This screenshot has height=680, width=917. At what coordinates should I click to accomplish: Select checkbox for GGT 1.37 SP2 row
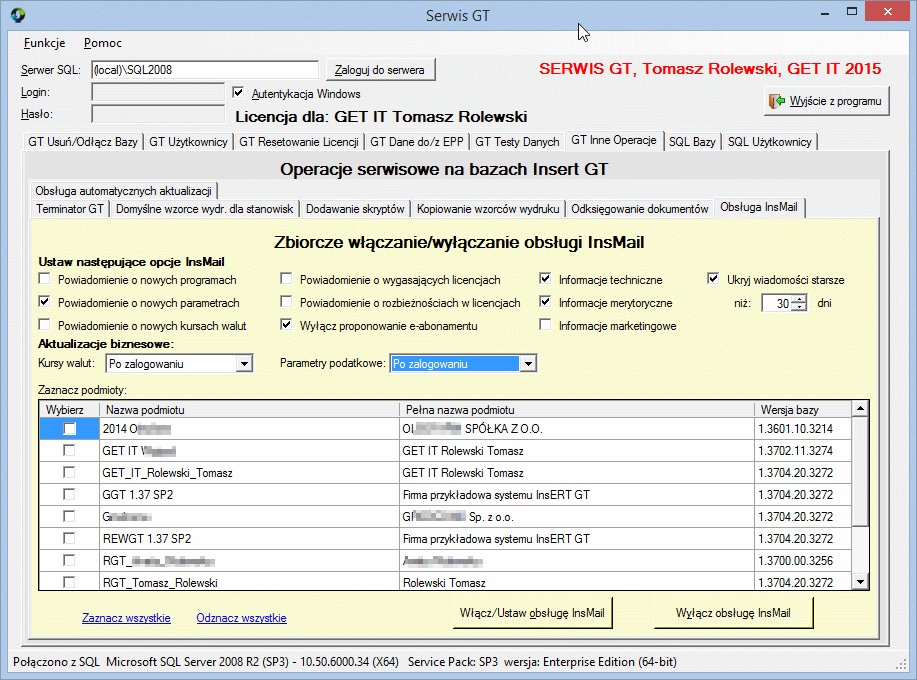click(69, 495)
